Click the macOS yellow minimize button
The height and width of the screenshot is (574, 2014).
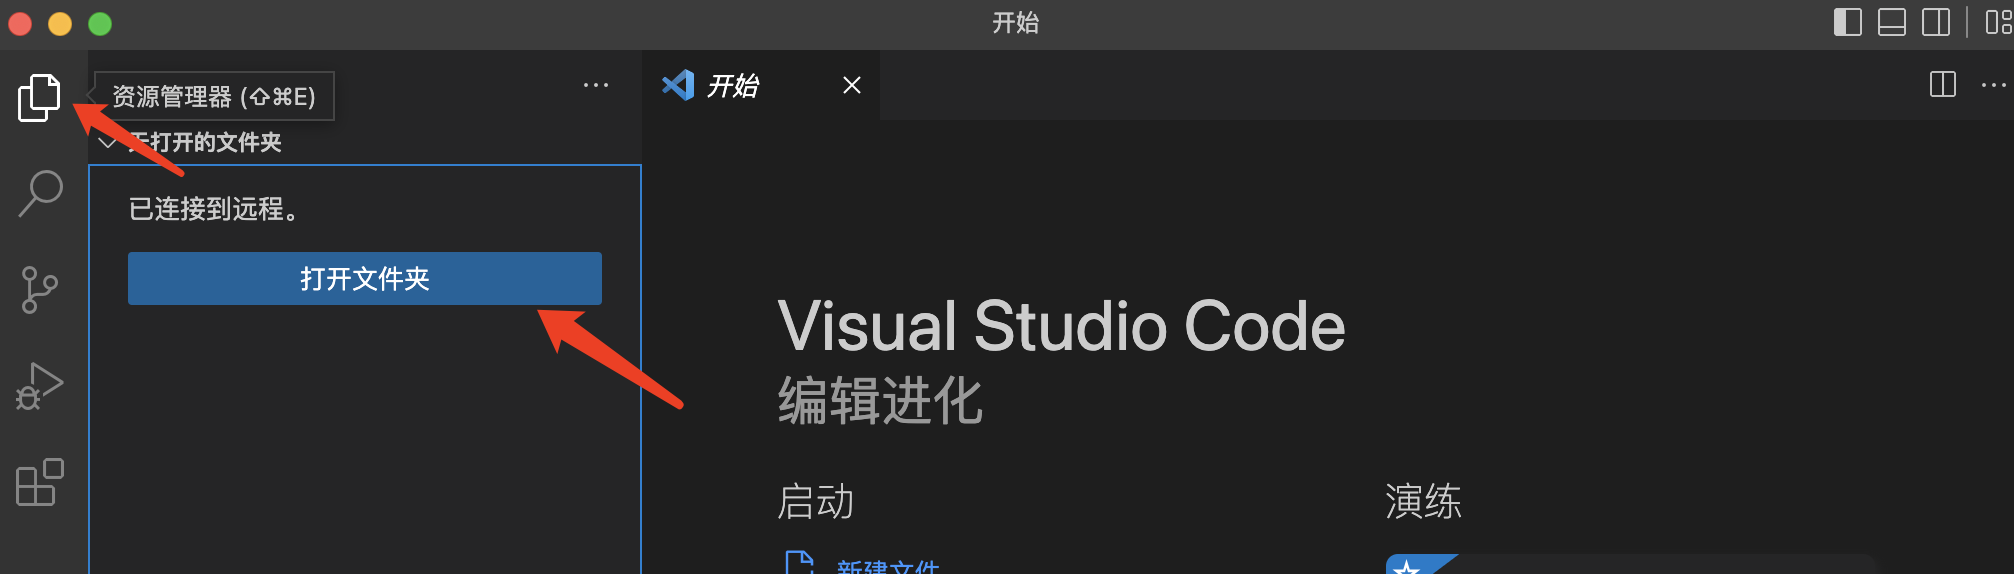(60, 24)
